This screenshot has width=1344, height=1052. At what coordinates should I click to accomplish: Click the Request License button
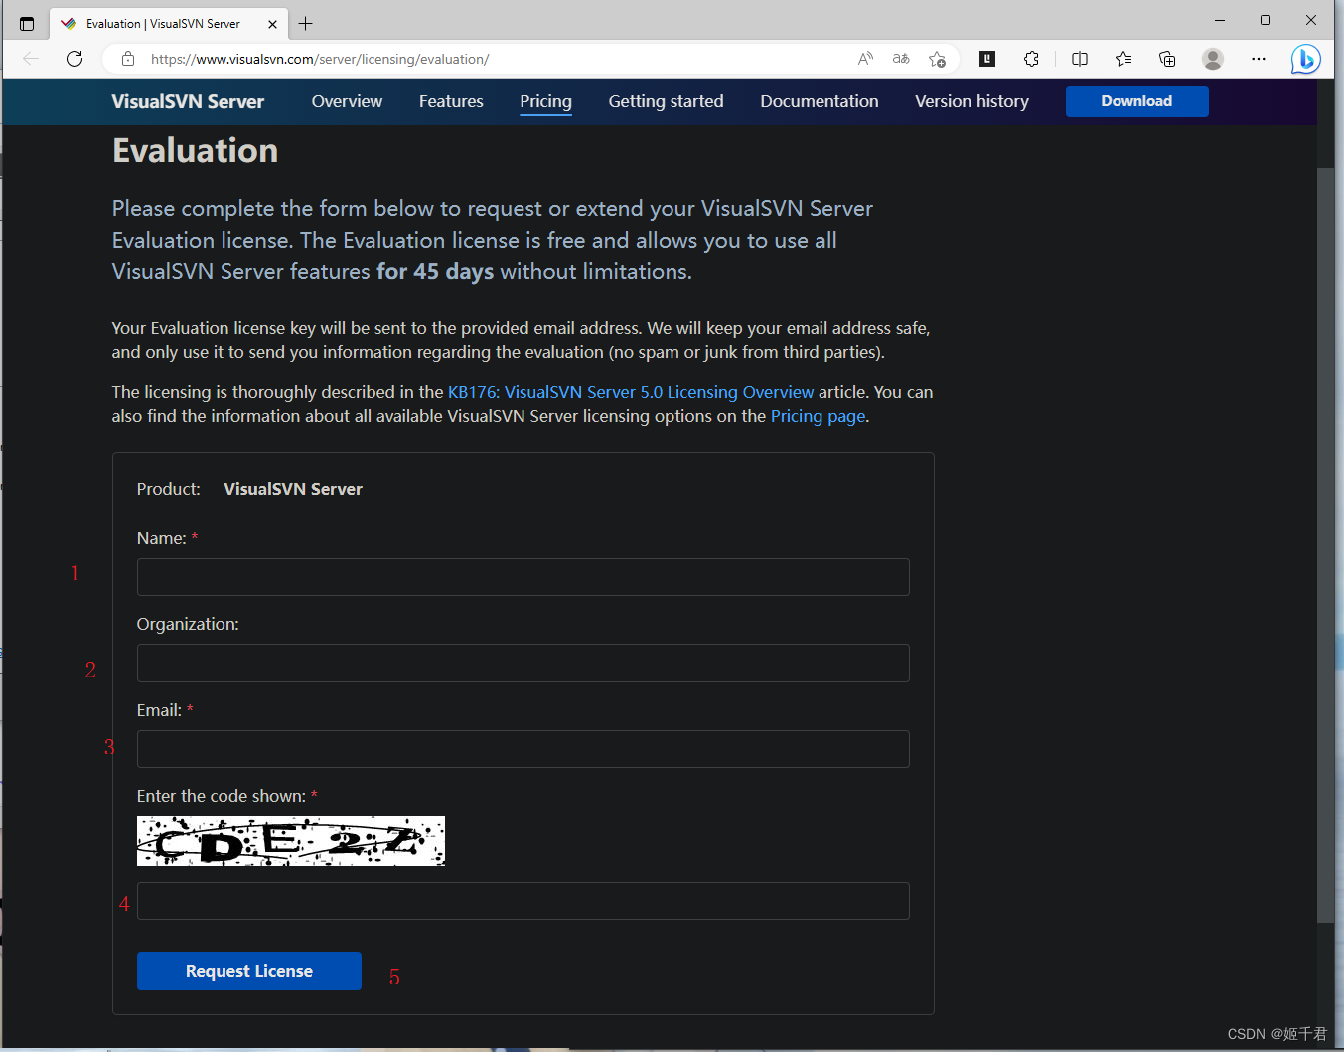point(249,971)
